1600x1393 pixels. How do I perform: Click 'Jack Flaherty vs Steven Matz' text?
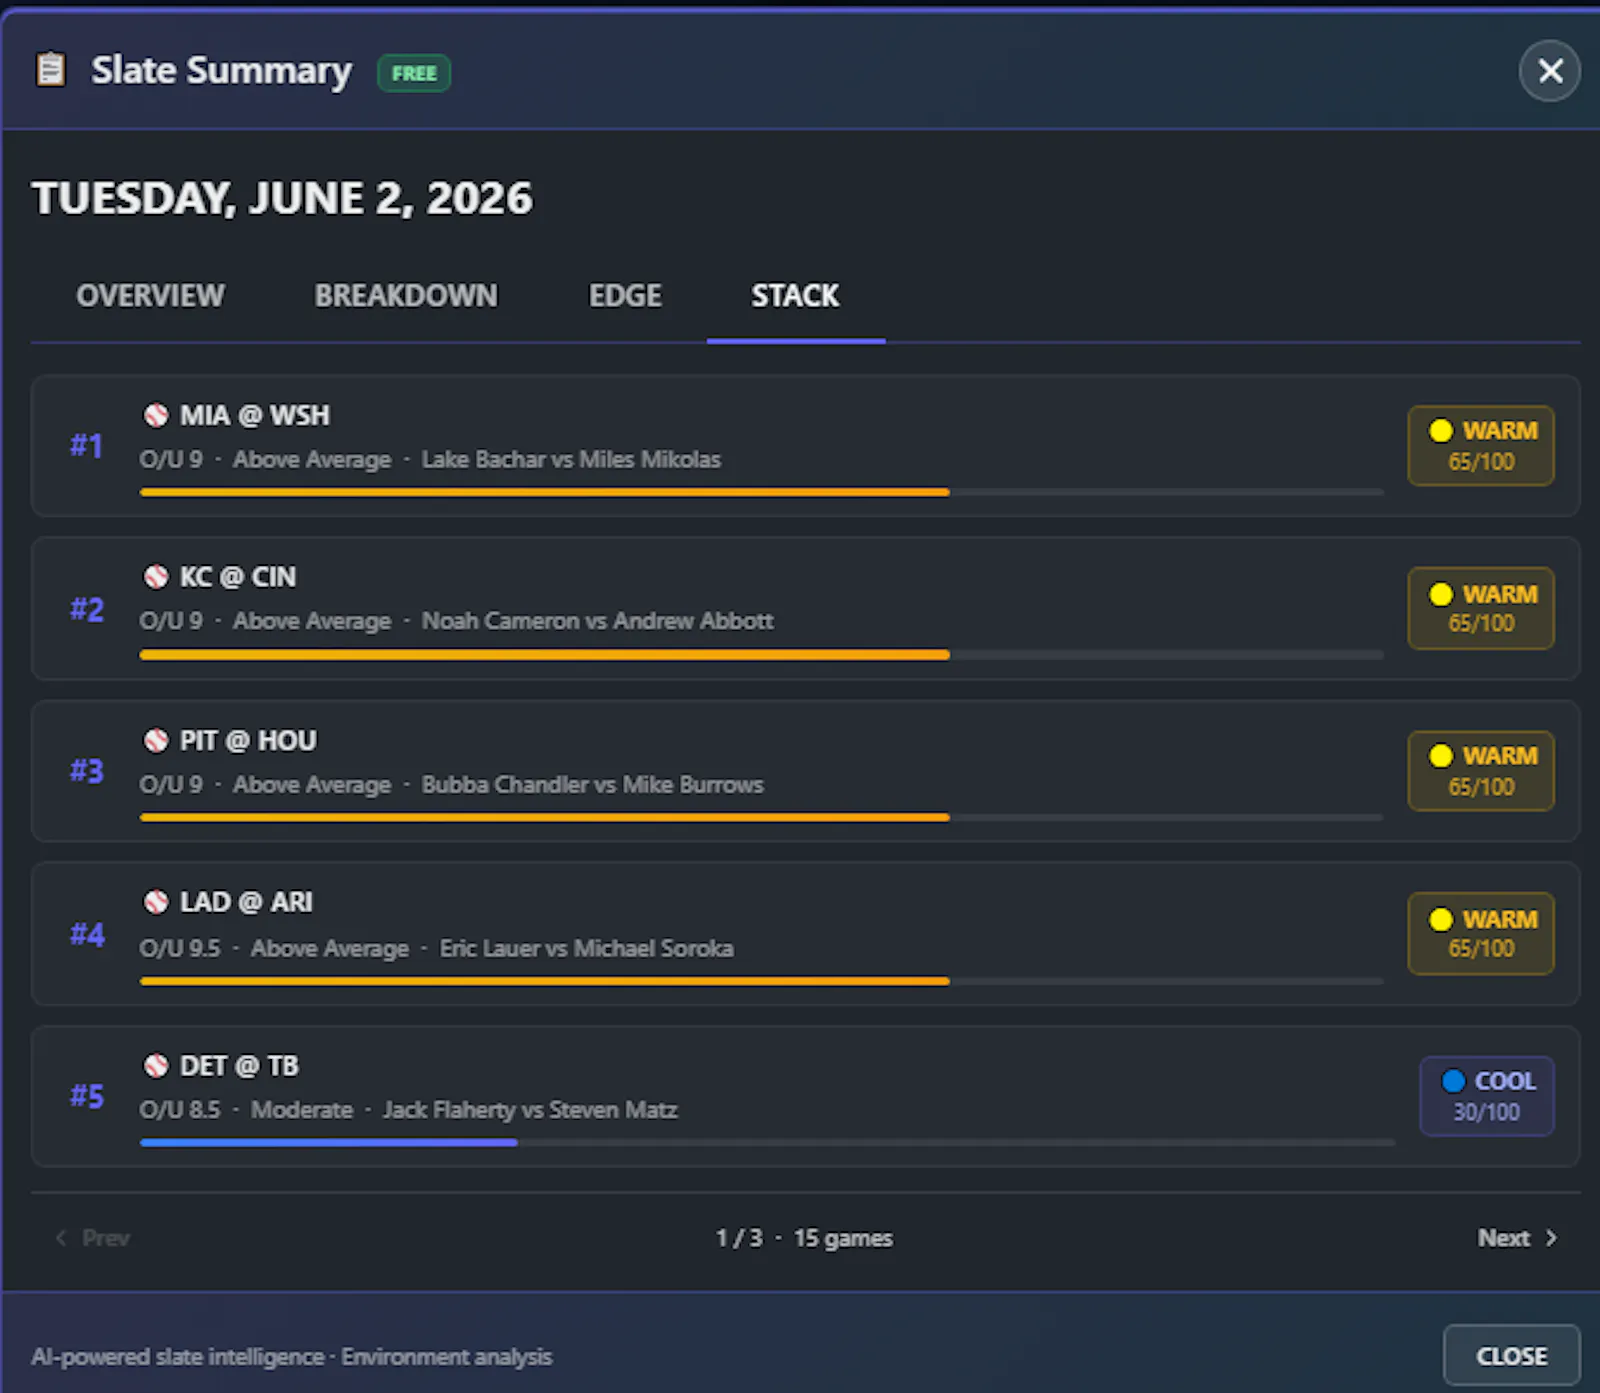click(x=530, y=1110)
